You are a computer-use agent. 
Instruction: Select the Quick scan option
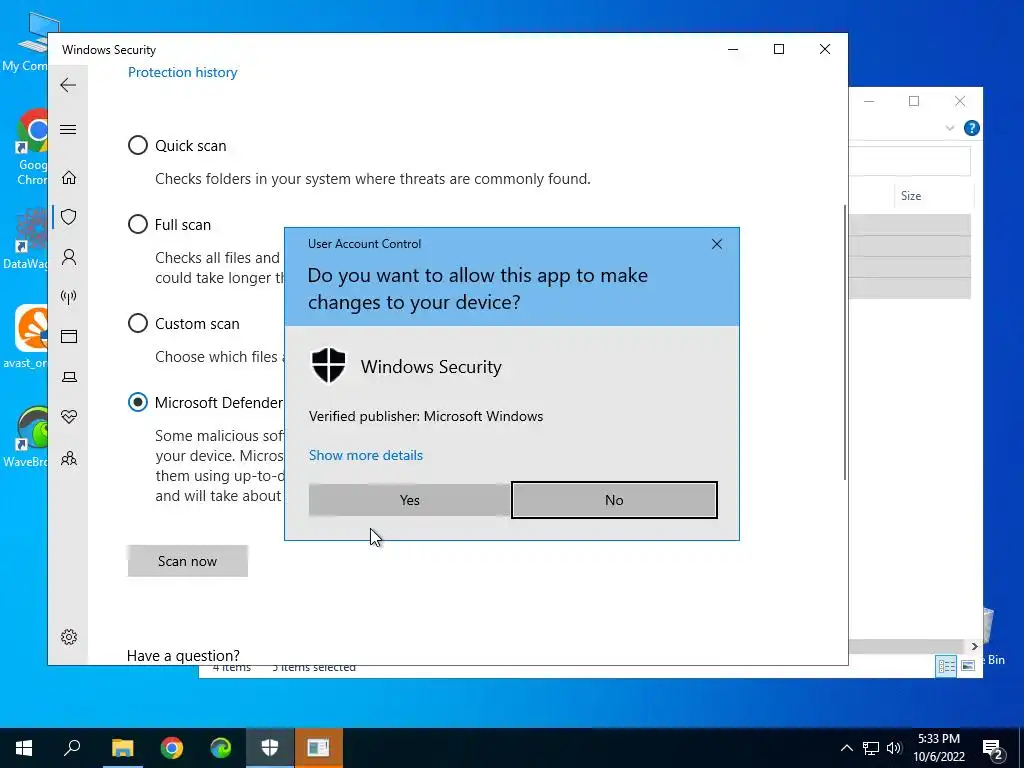(138, 145)
